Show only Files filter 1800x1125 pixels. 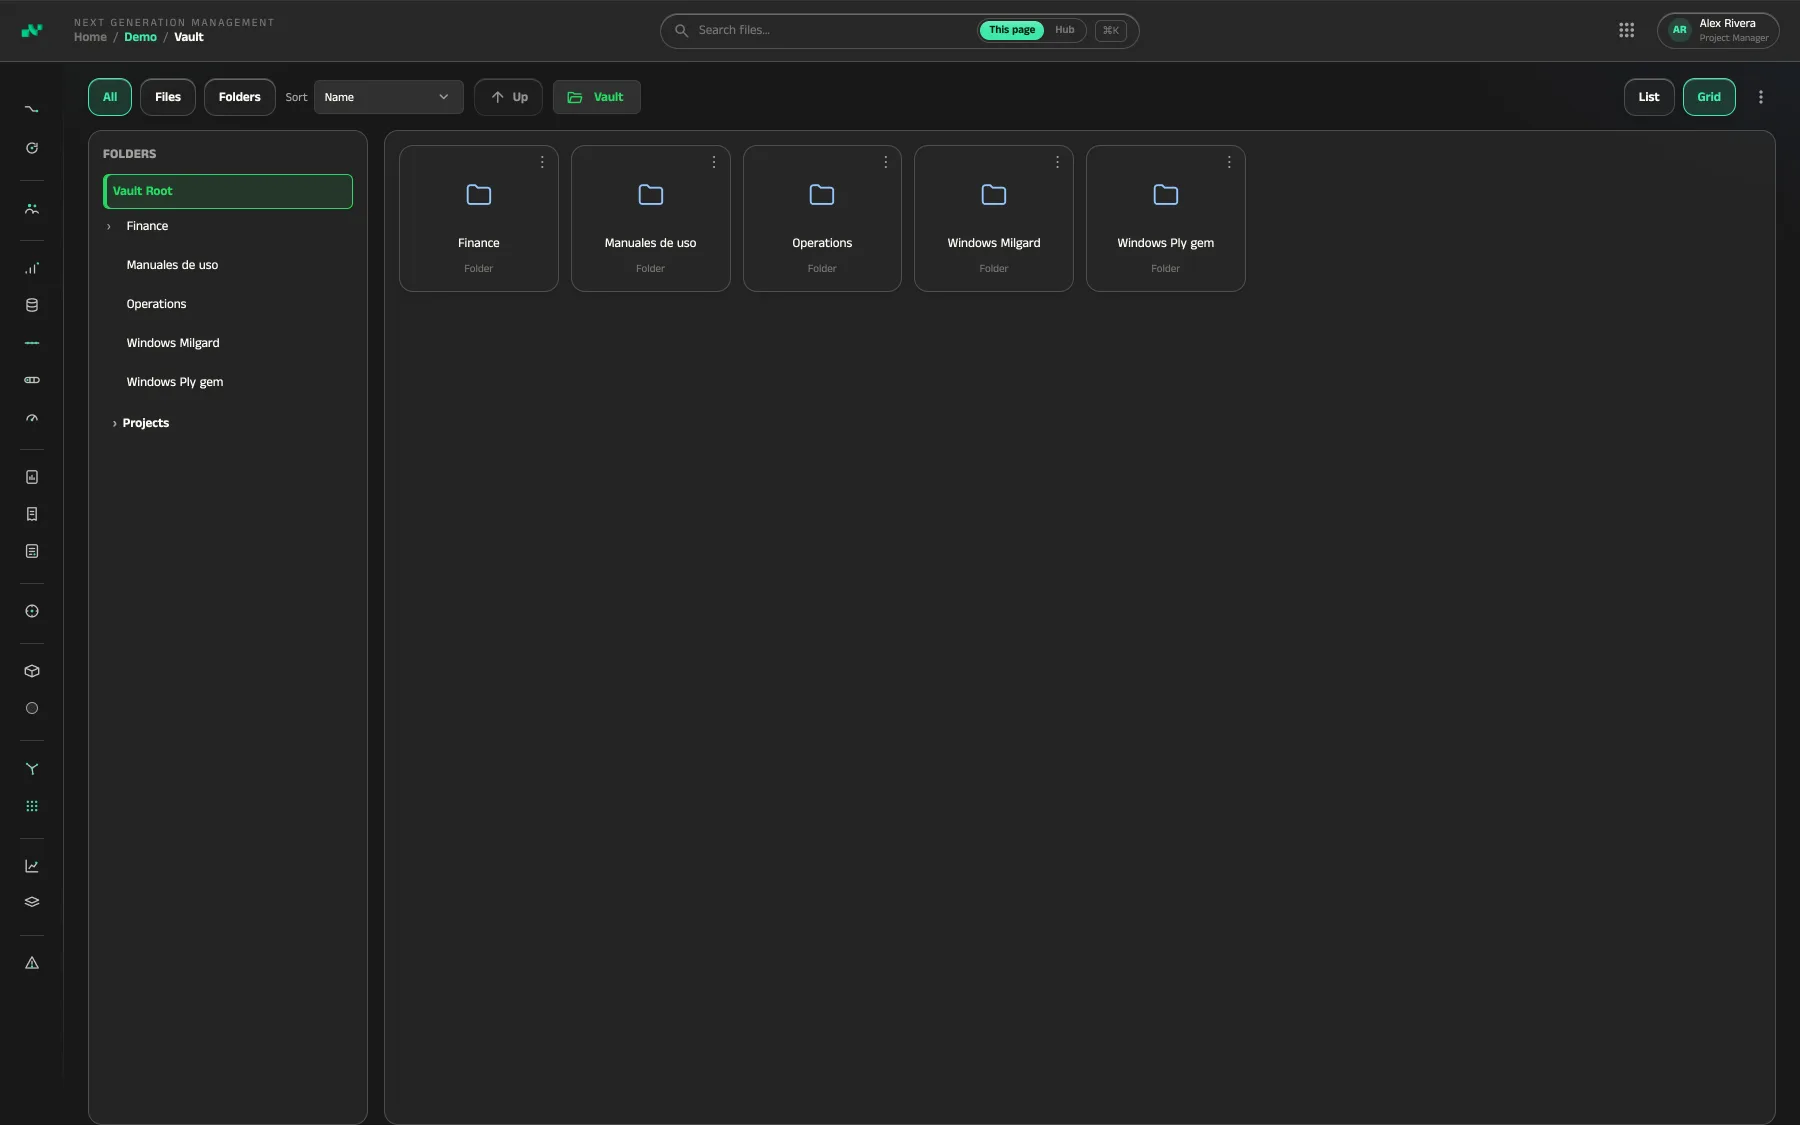point(168,97)
